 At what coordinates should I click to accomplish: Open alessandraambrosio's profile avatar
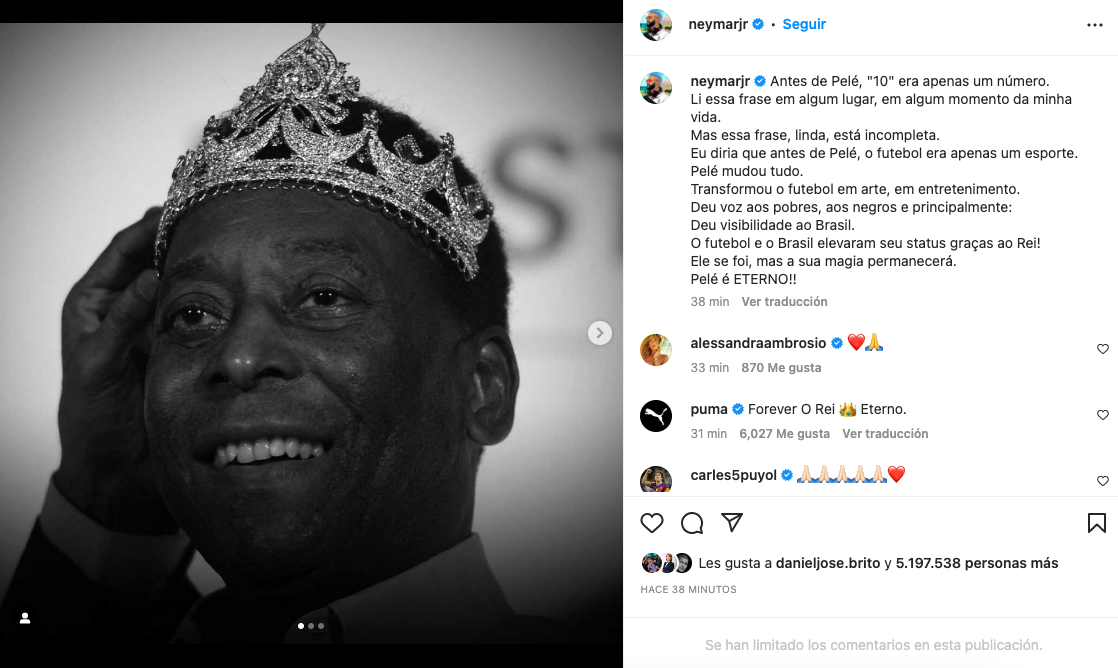point(656,349)
